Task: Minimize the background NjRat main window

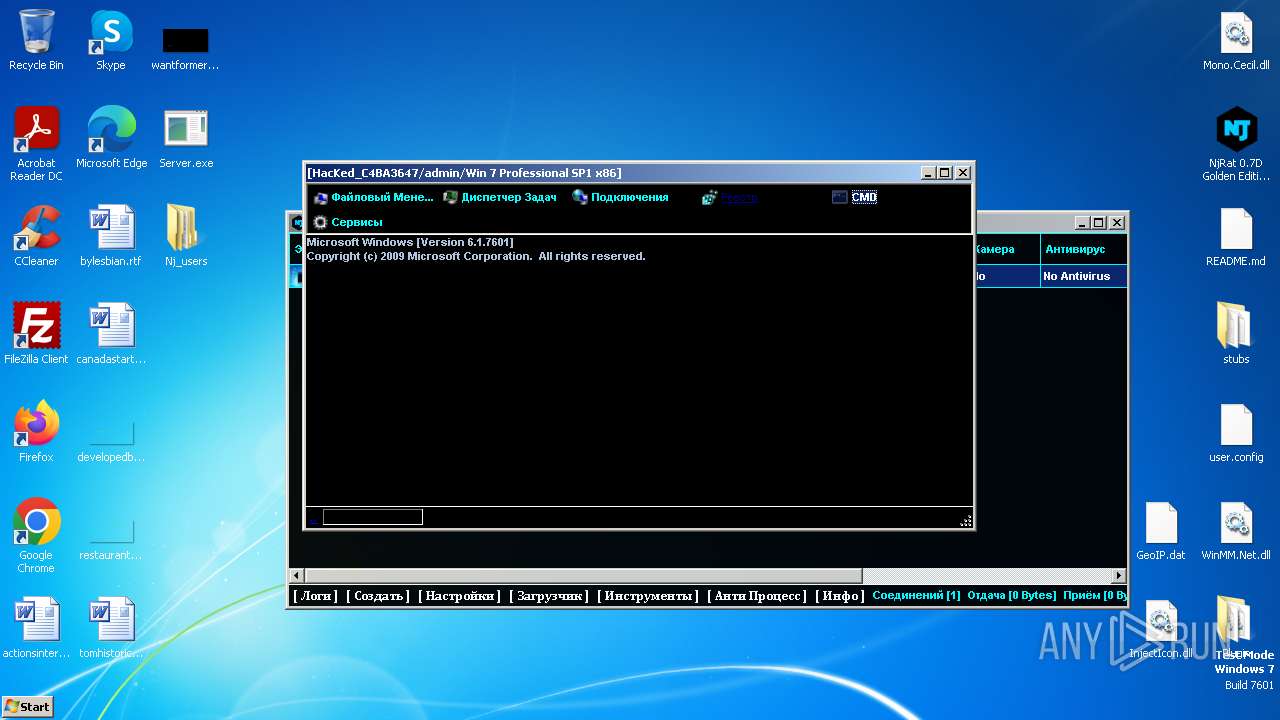Action: (x=1081, y=223)
